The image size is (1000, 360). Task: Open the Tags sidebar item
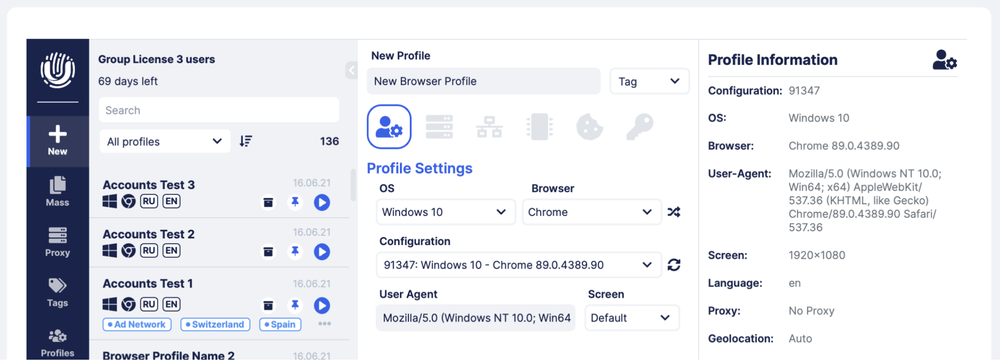coord(57,292)
